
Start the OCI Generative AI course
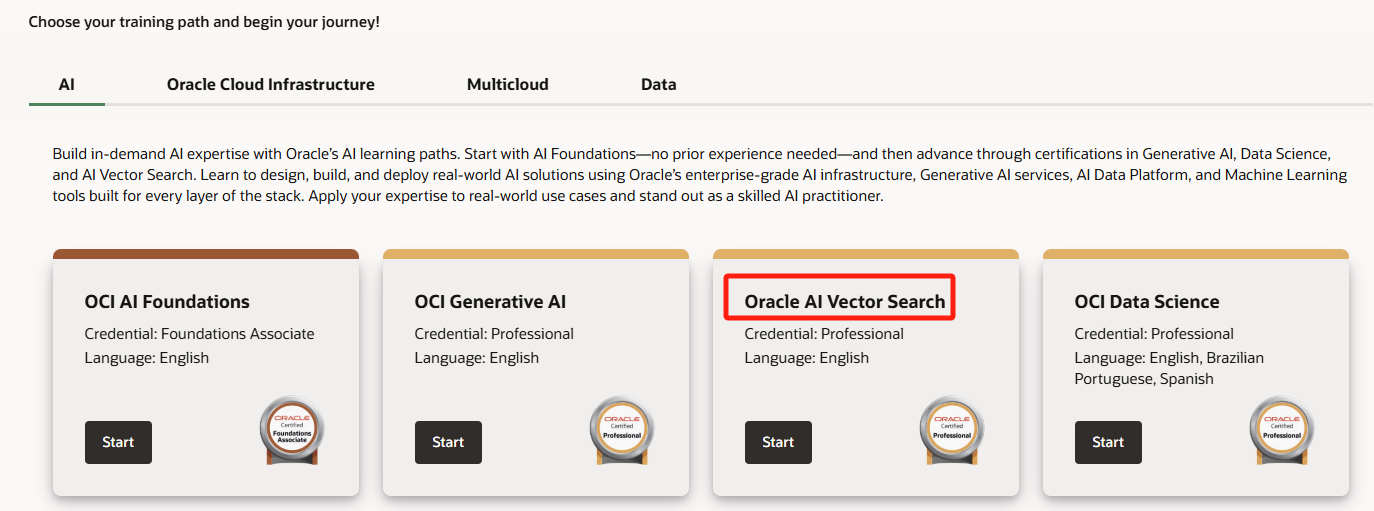click(448, 442)
